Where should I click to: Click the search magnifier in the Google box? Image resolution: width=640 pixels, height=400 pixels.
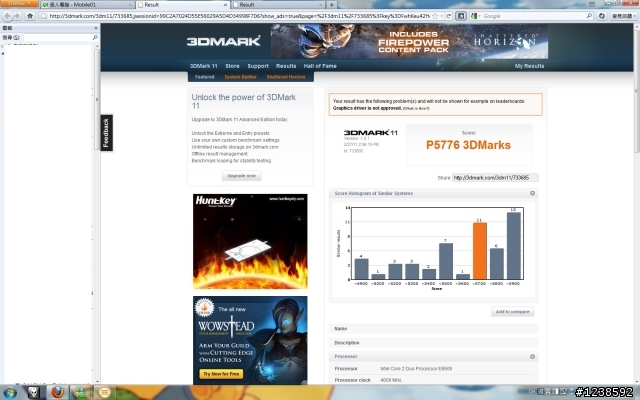pyautogui.click(x=589, y=16)
